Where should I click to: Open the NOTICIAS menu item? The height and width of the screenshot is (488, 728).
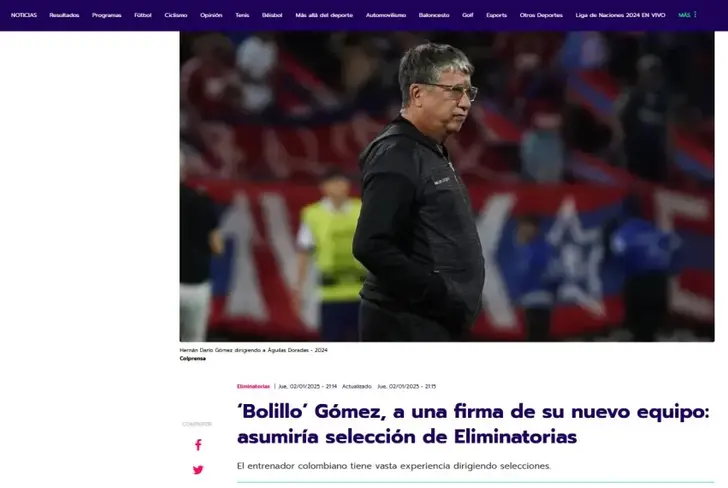coord(24,15)
